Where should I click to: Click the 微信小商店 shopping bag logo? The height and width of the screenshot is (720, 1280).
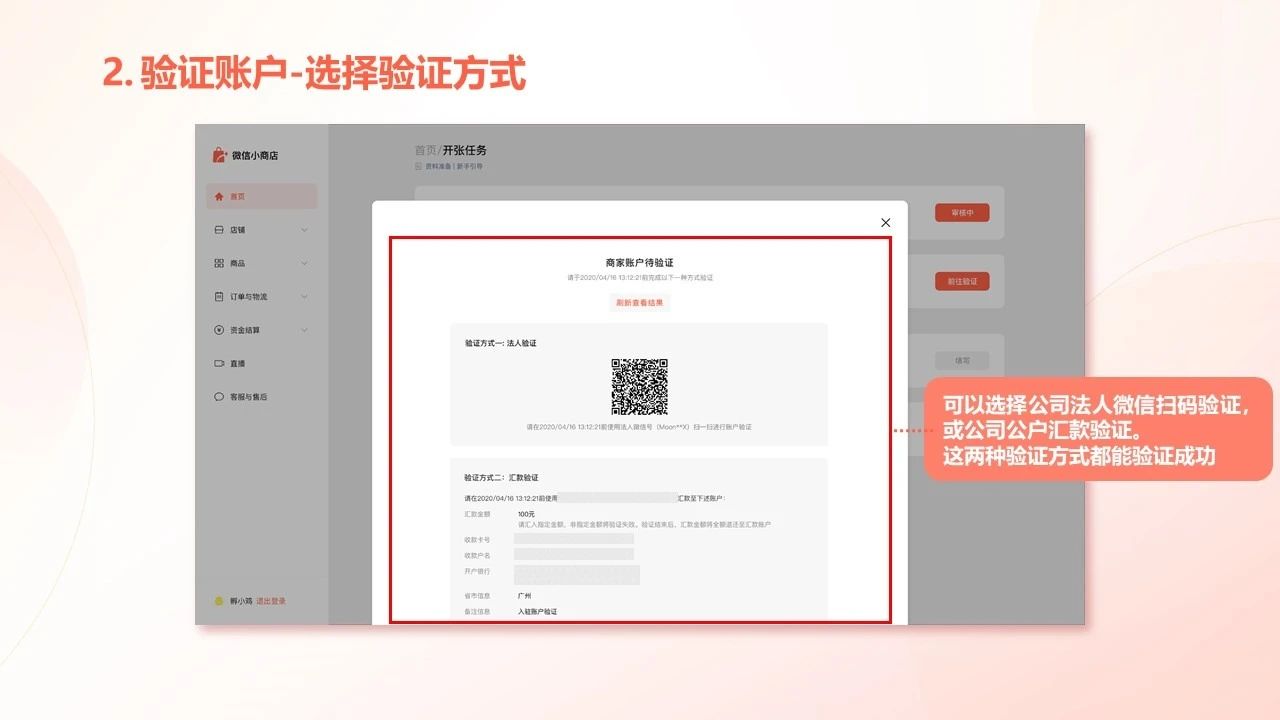(220, 155)
